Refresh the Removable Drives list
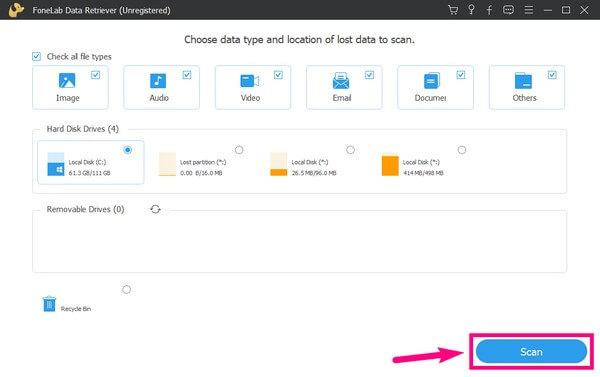The height and width of the screenshot is (377, 600). tap(155, 209)
